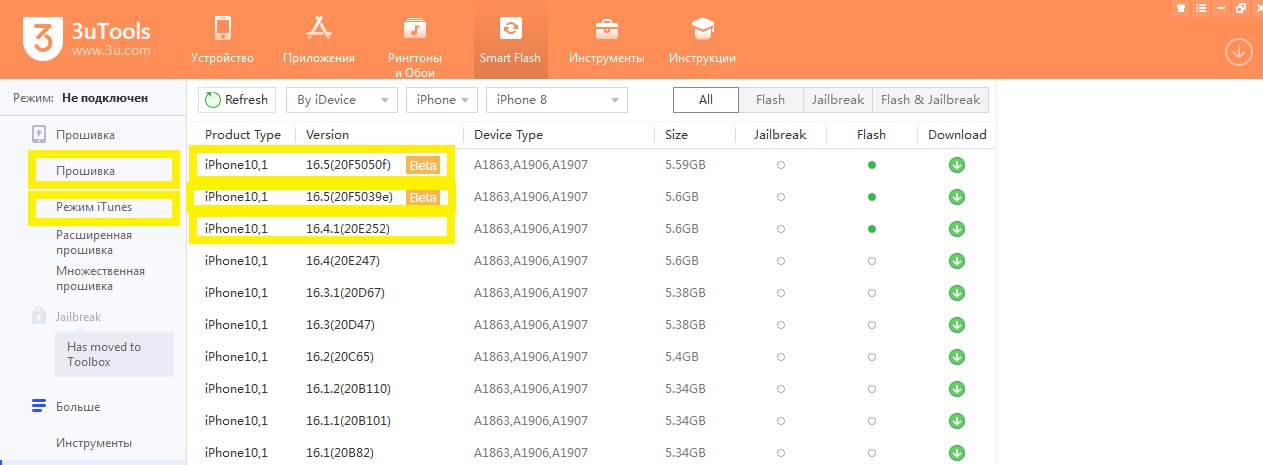
Task: Download firmware 16.3(20D47)
Action: [956, 325]
